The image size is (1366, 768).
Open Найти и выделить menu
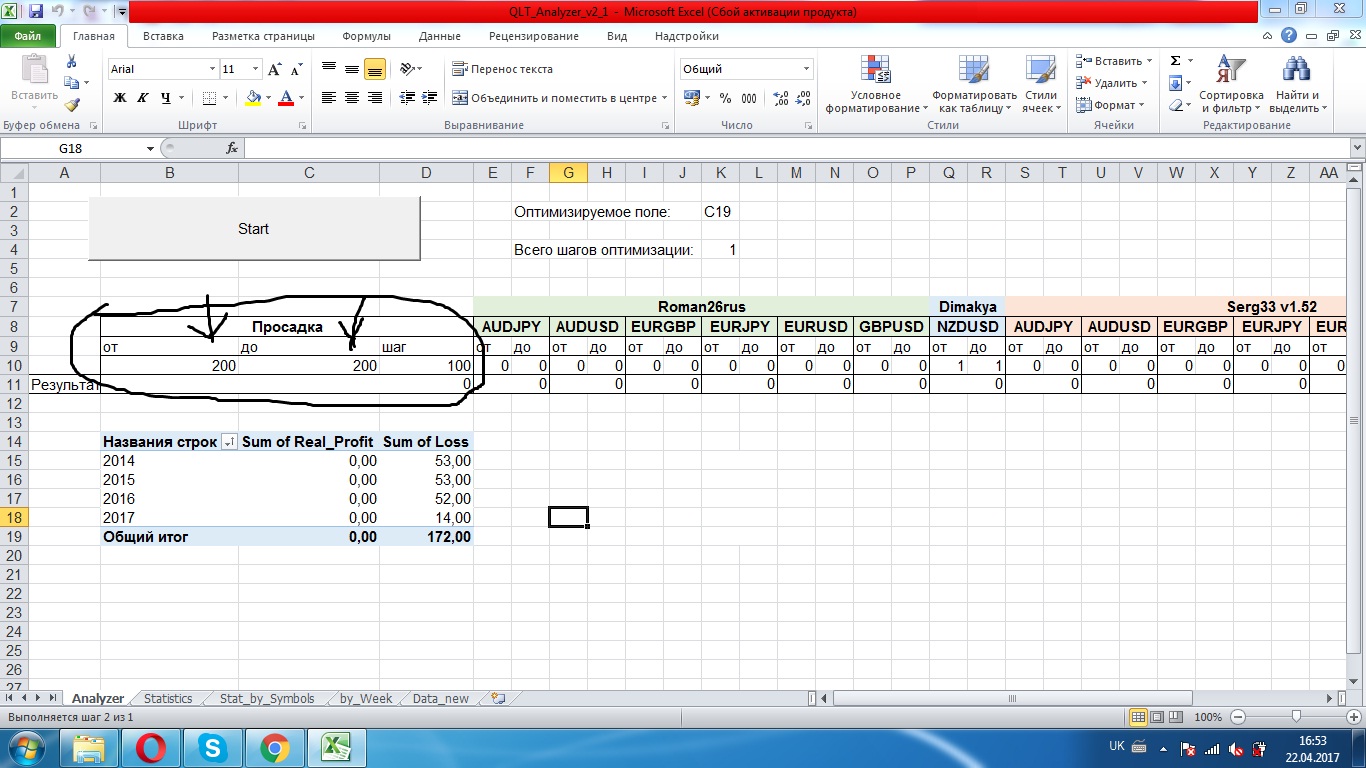[x=1297, y=85]
